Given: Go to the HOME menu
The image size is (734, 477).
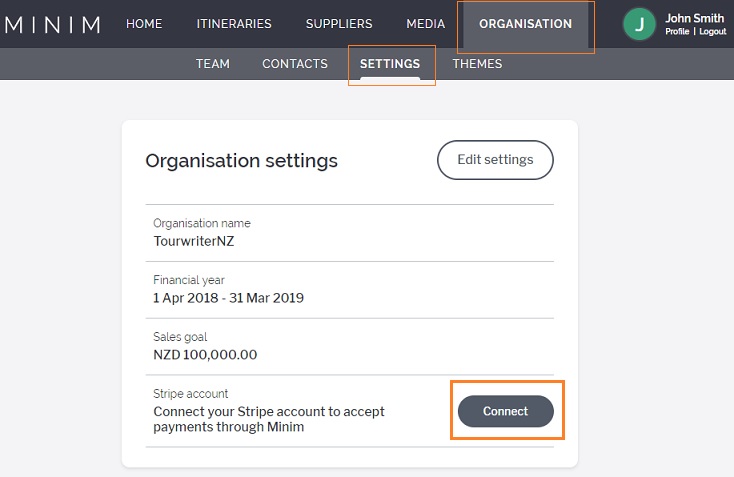Looking at the screenshot, I should click(144, 24).
